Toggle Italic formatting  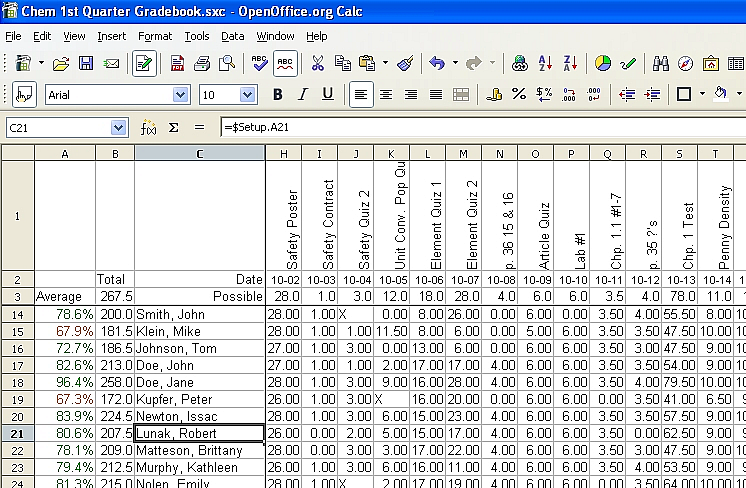pyautogui.click(x=302, y=95)
